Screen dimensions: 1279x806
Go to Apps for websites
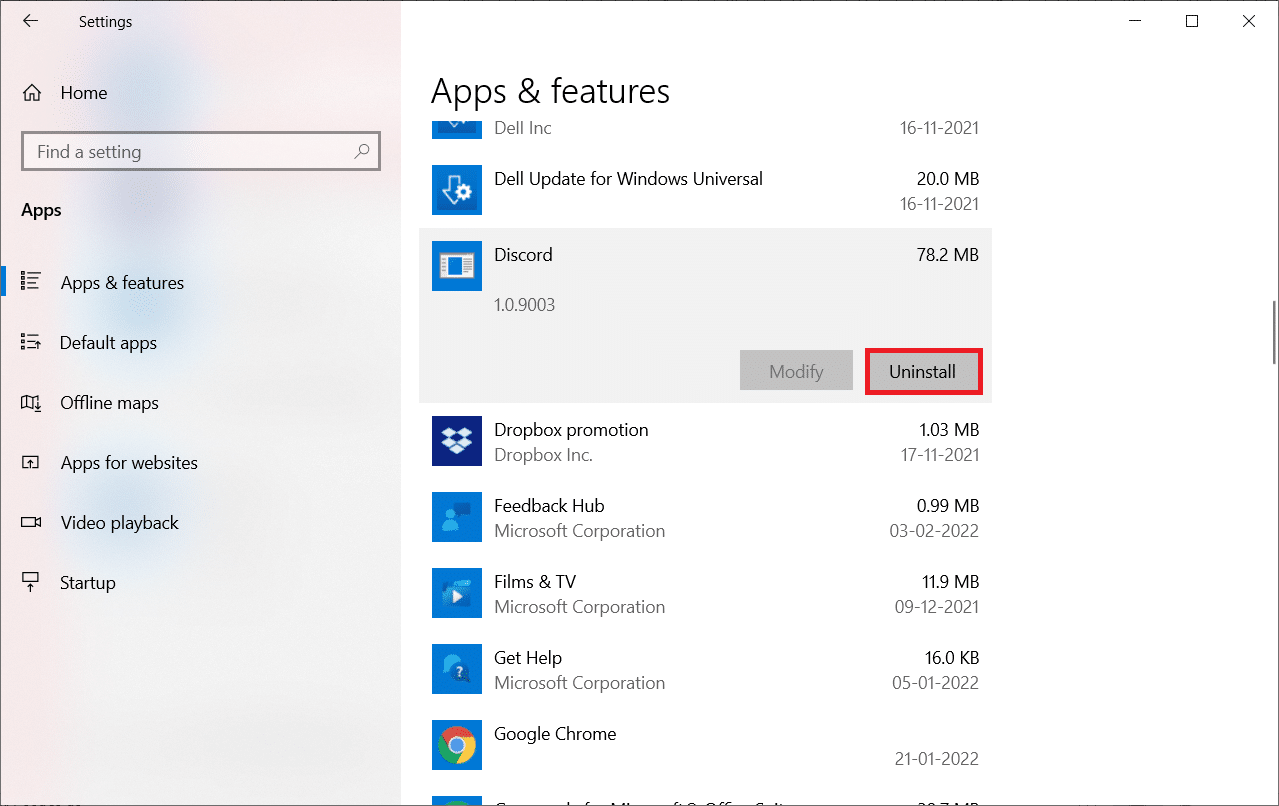coord(200,463)
